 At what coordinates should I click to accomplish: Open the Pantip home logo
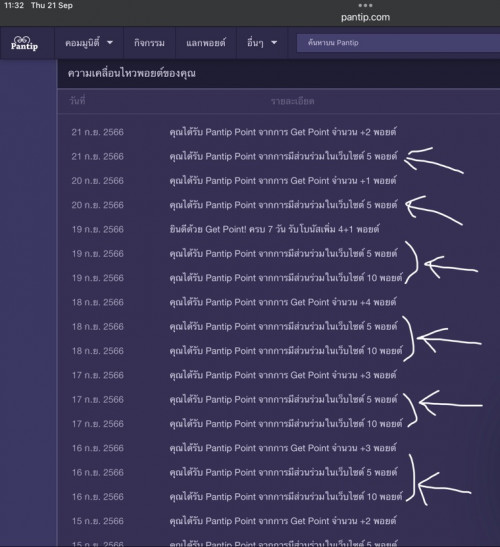tap(24, 43)
